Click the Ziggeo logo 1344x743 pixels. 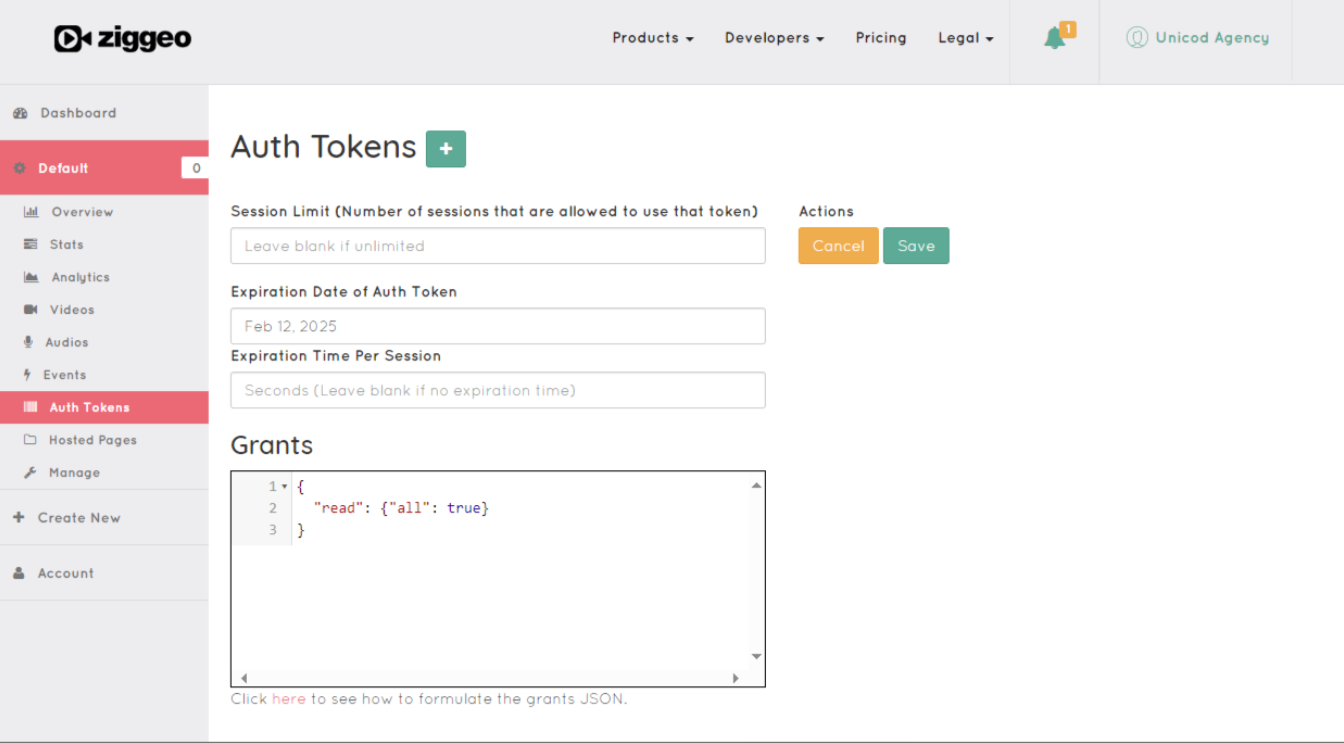[122, 38]
